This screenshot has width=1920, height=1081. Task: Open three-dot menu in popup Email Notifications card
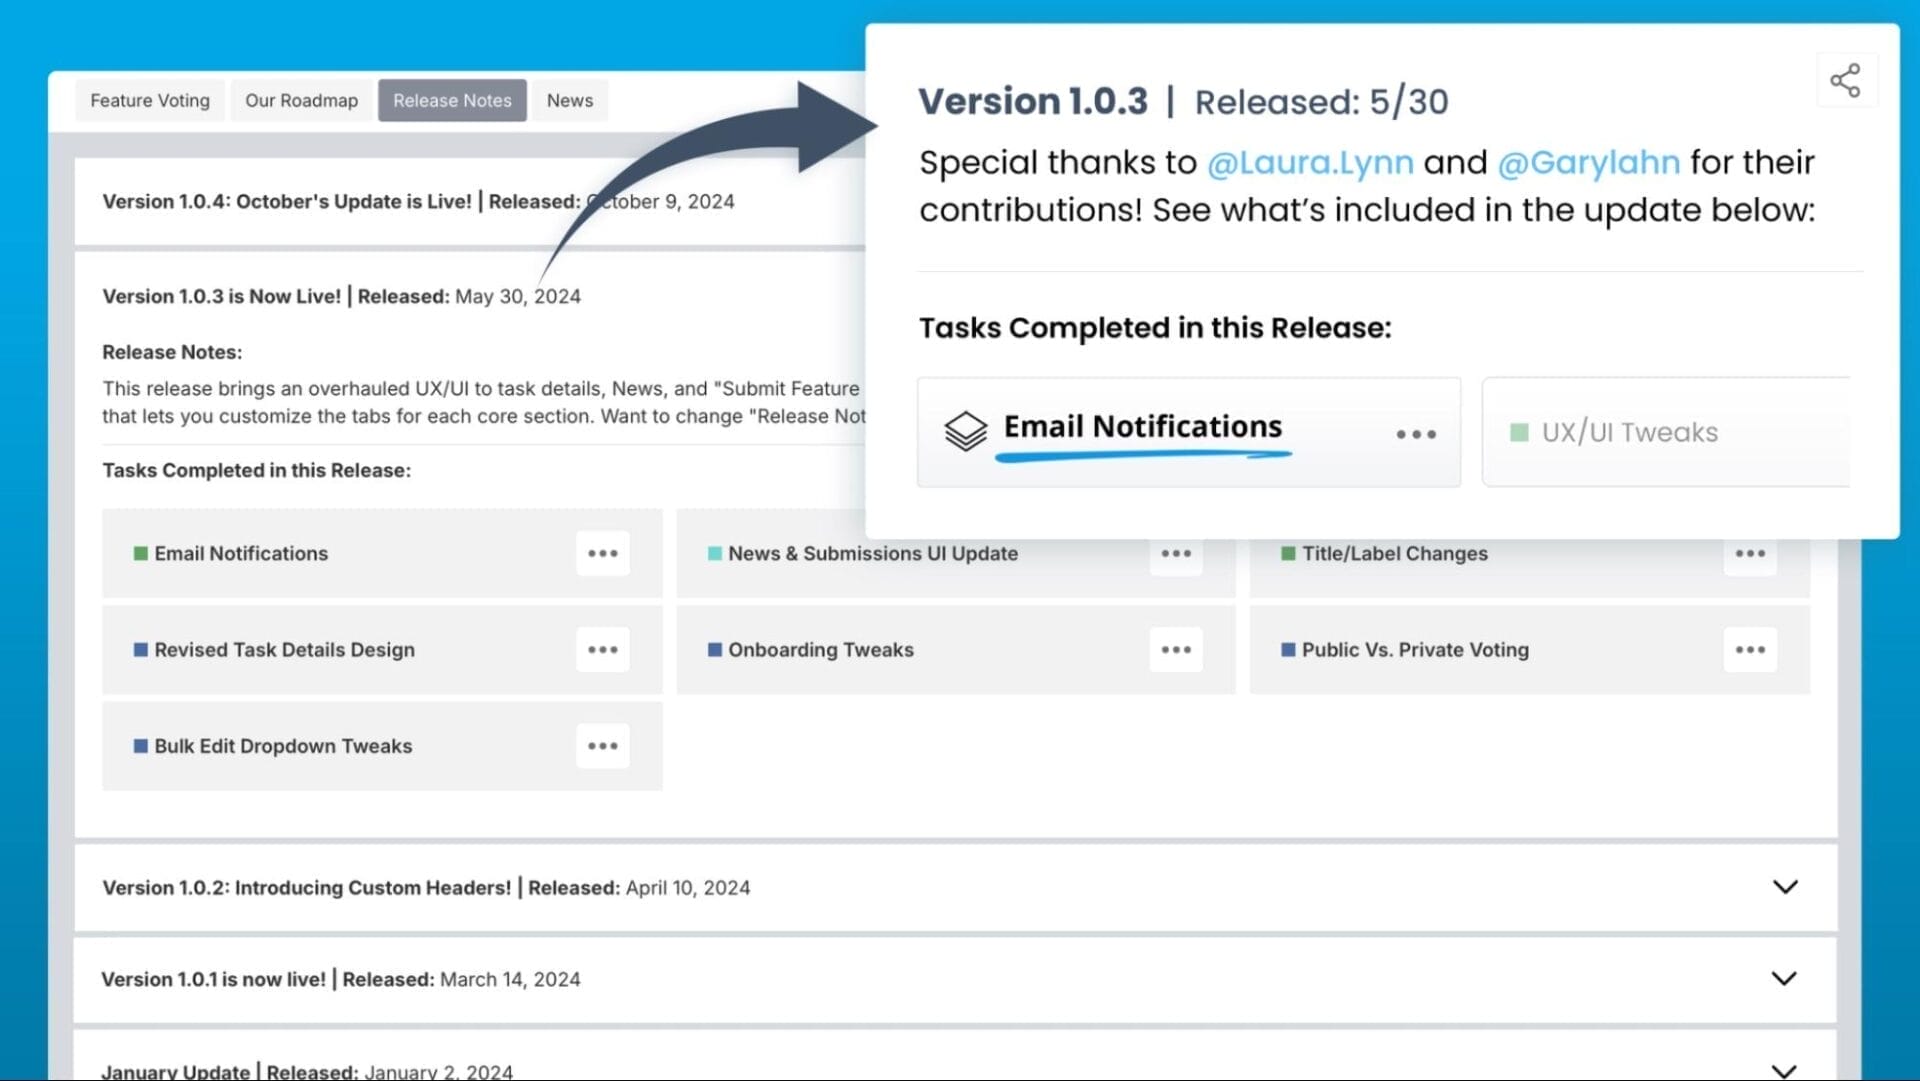(x=1416, y=434)
